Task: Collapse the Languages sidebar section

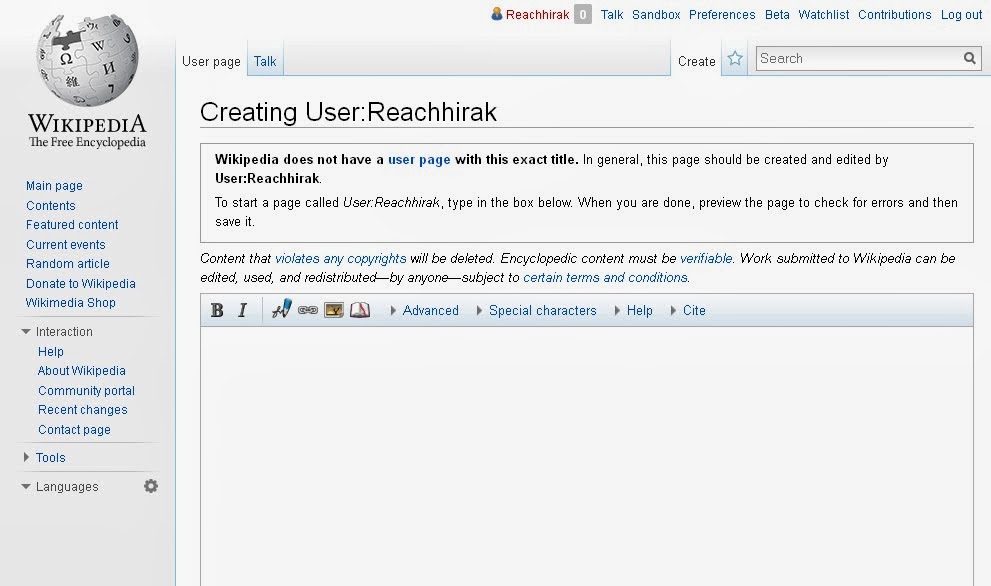Action: 60,487
